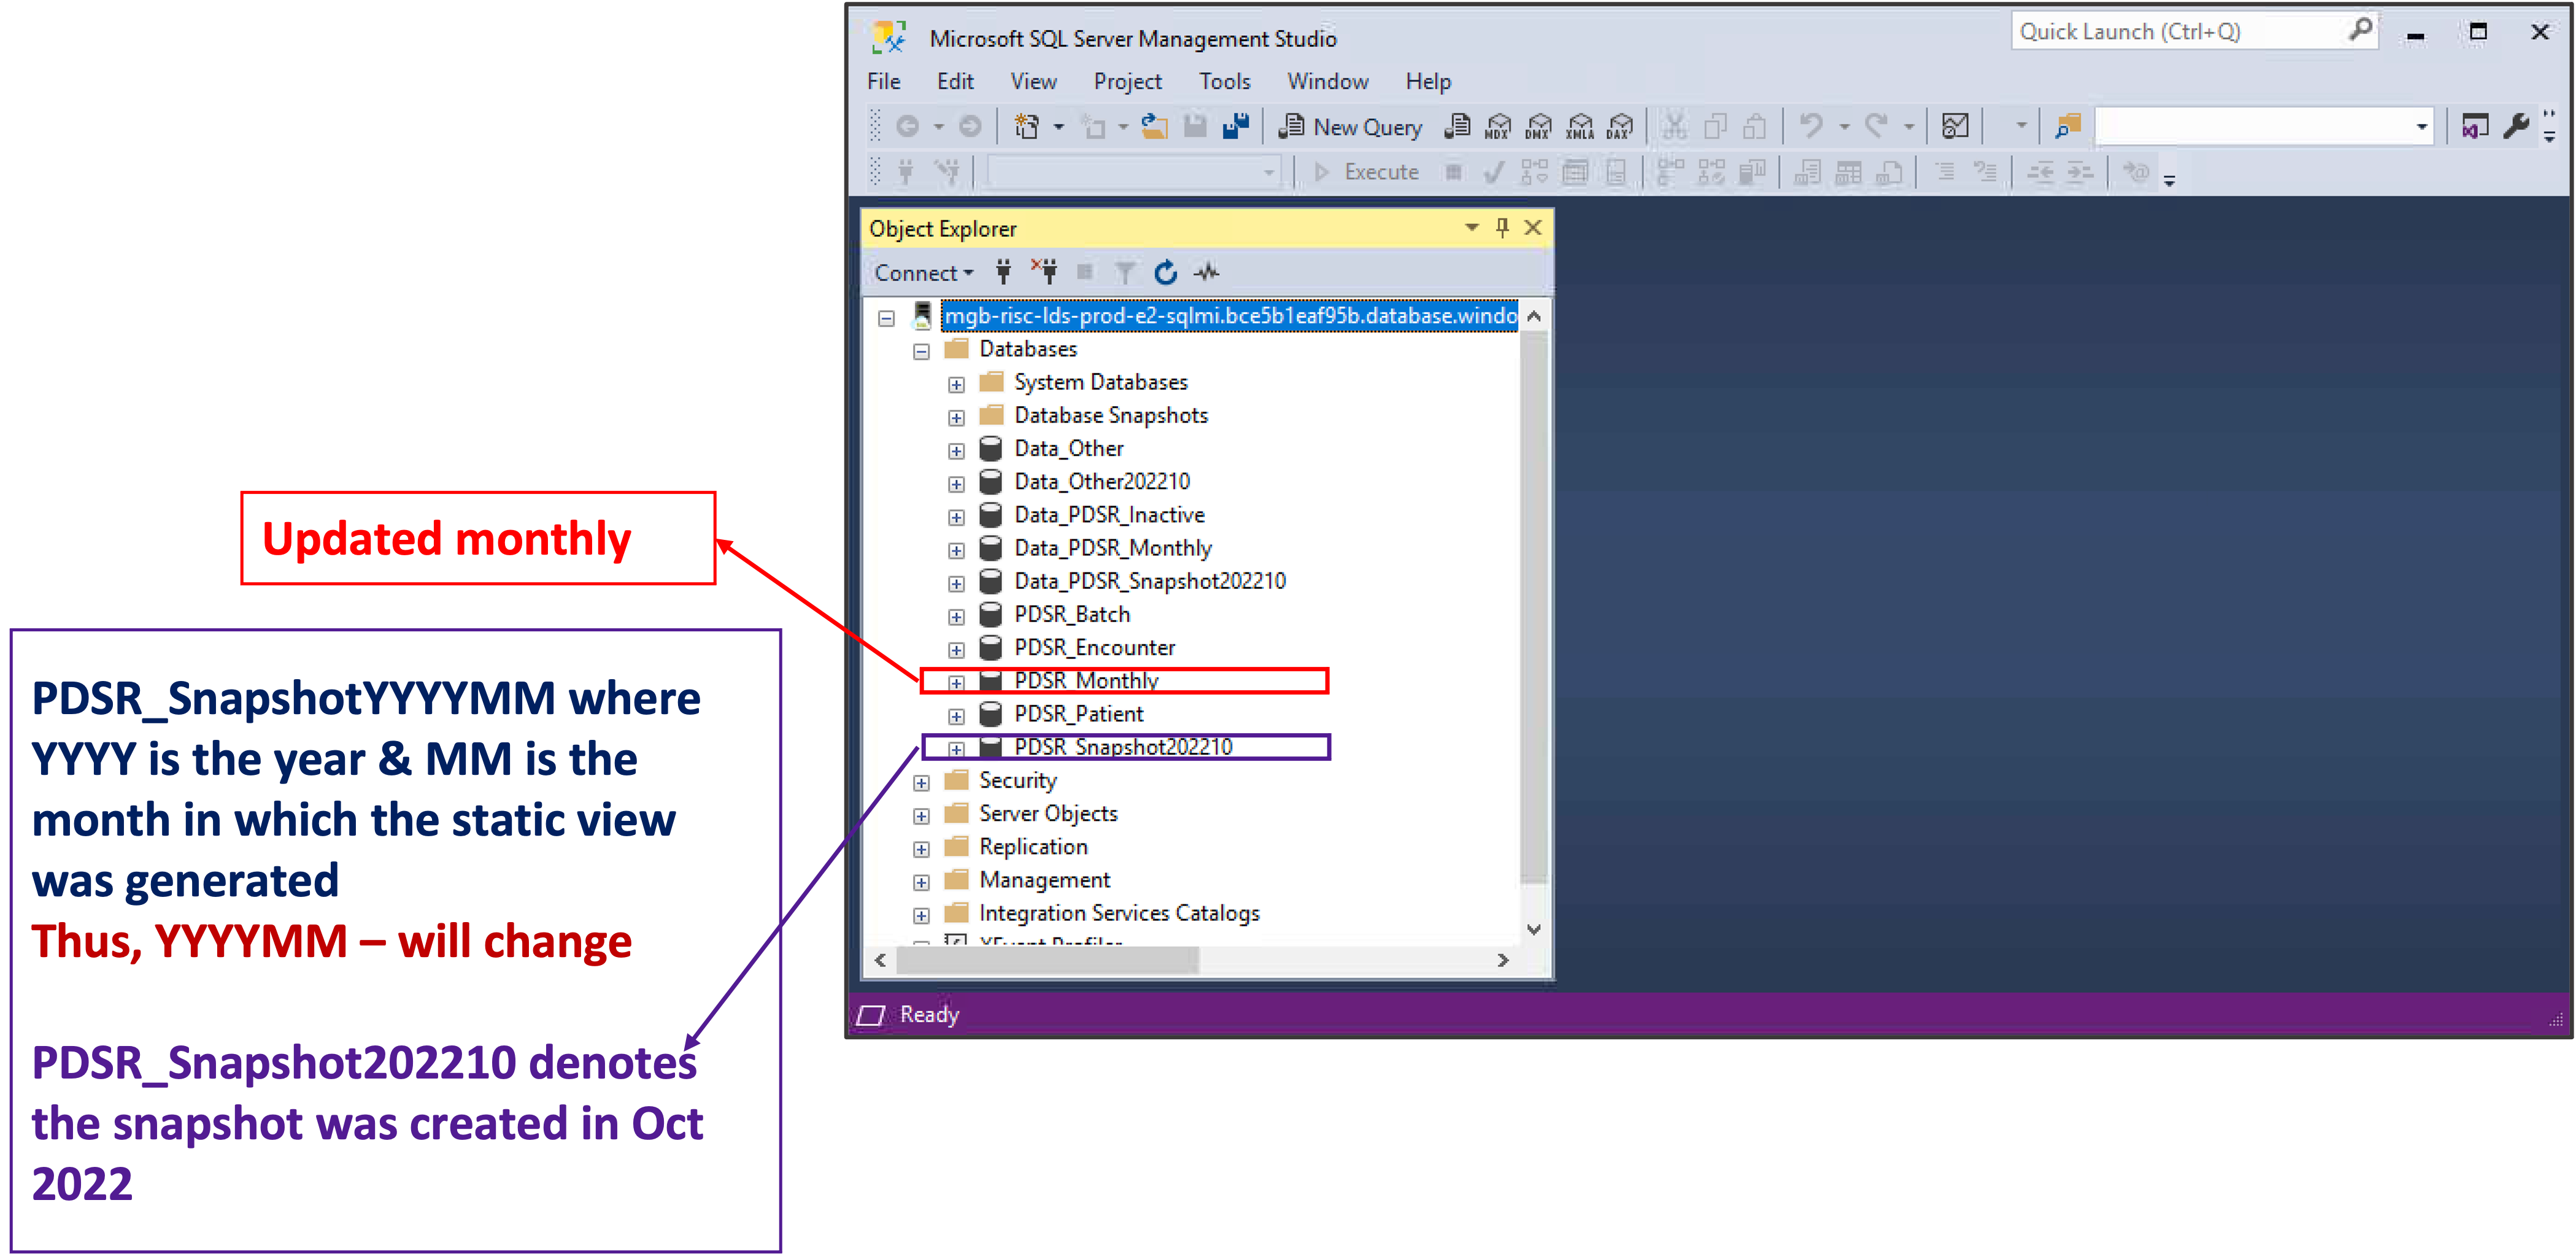Expand the System Databases folder
The height and width of the screenshot is (1254, 2576).
coord(956,384)
